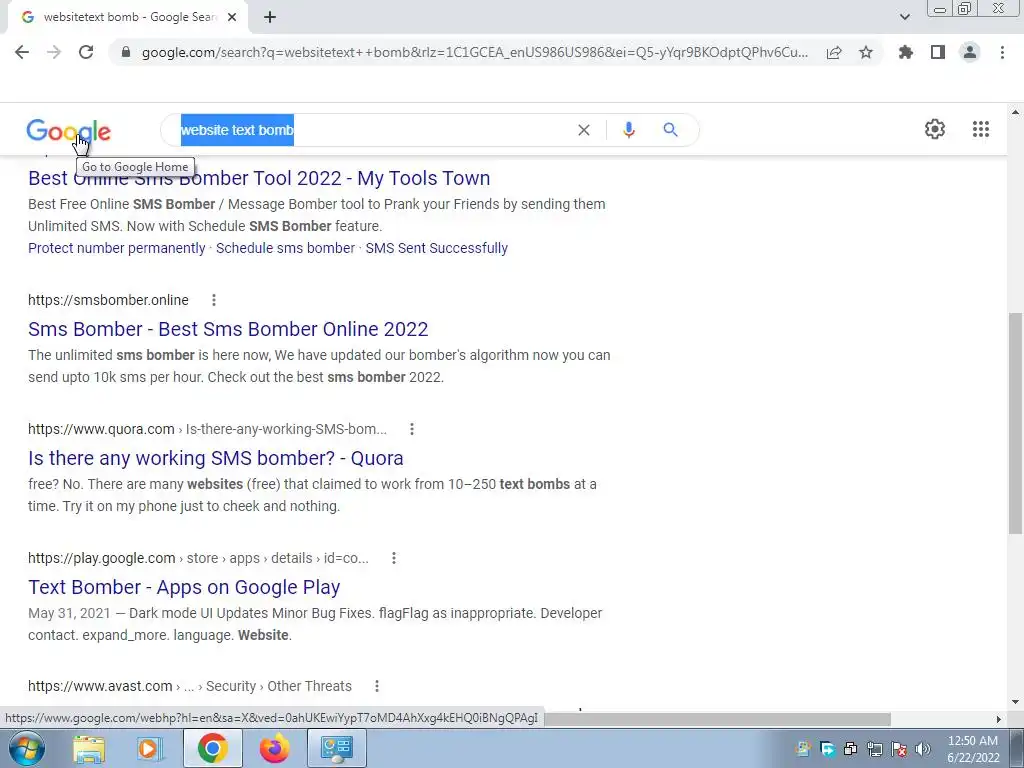Open the 'SMS Sent Successfully' sitelink

tap(436, 248)
